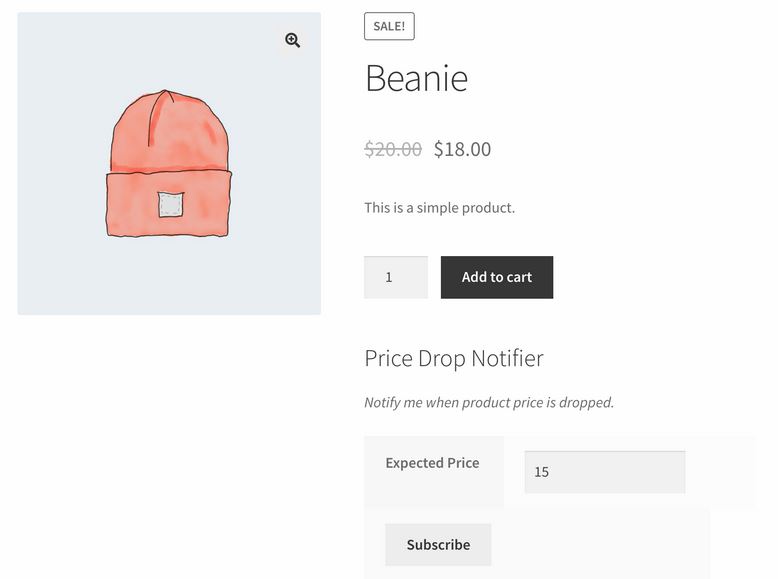
Task: Subscribe to price drop notifications
Action: pyautogui.click(x=438, y=545)
